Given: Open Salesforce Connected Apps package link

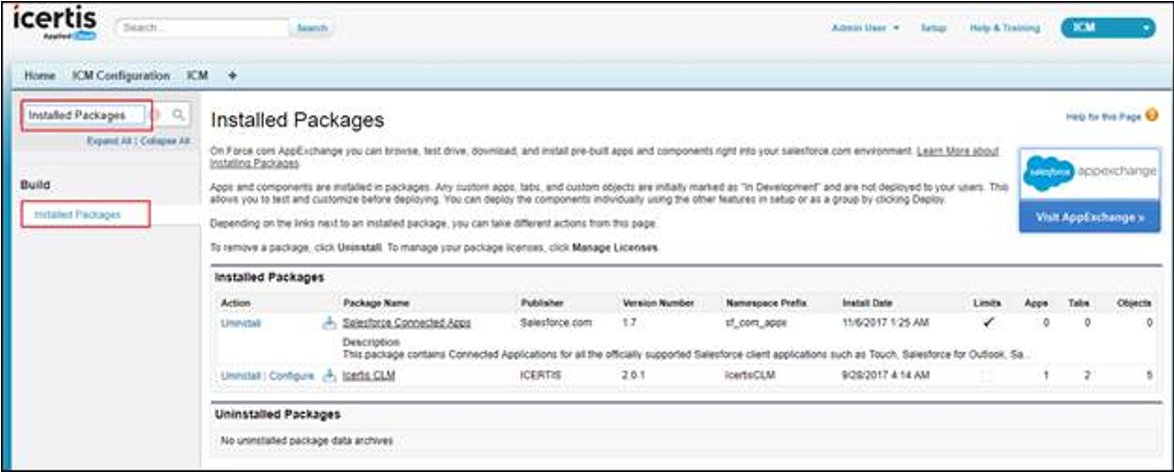Looking at the screenshot, I should (407, 323).
